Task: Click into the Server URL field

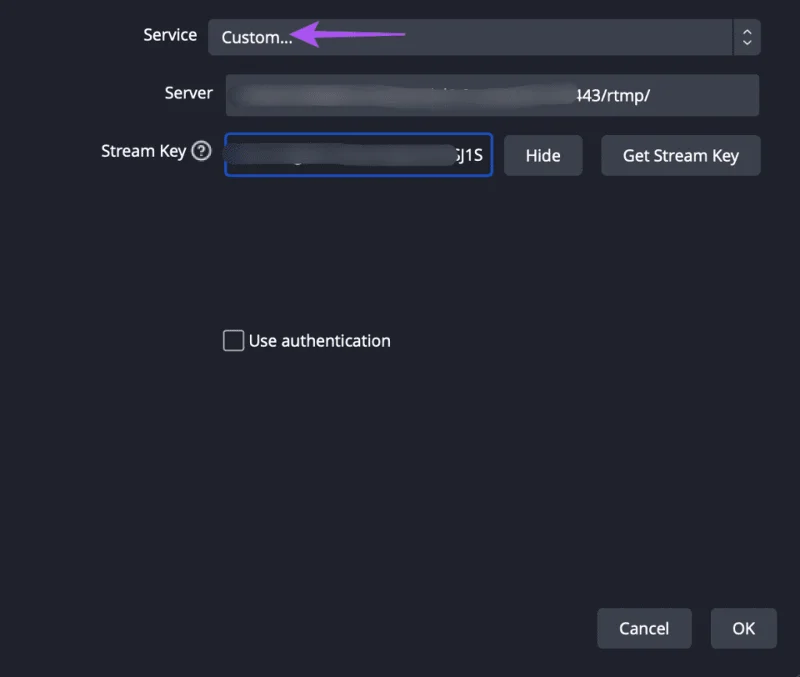Action: [x=492, y=95]
